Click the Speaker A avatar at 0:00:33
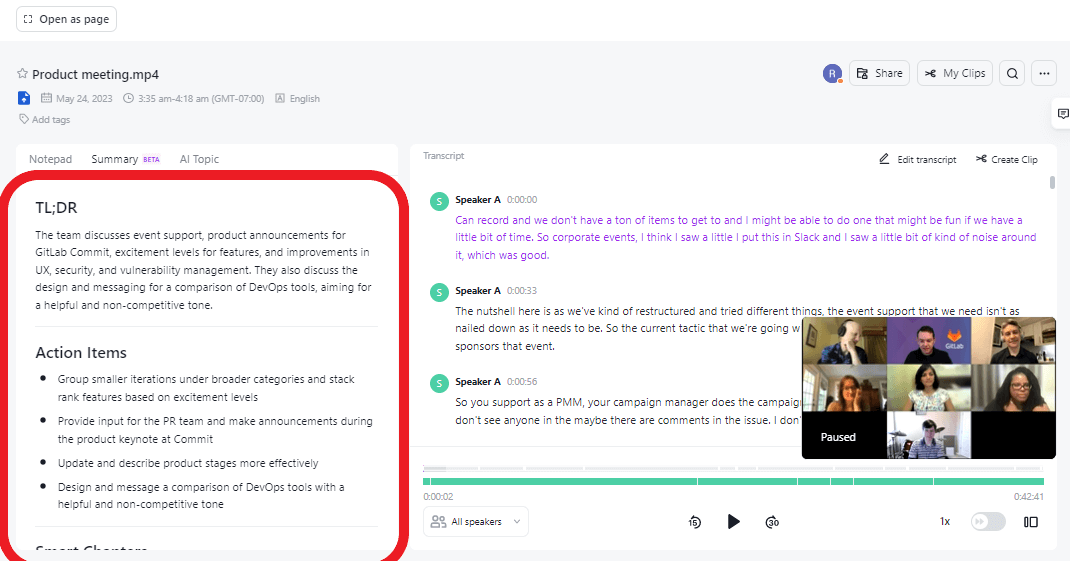The image size is (1070, 561). coord(439,292)
